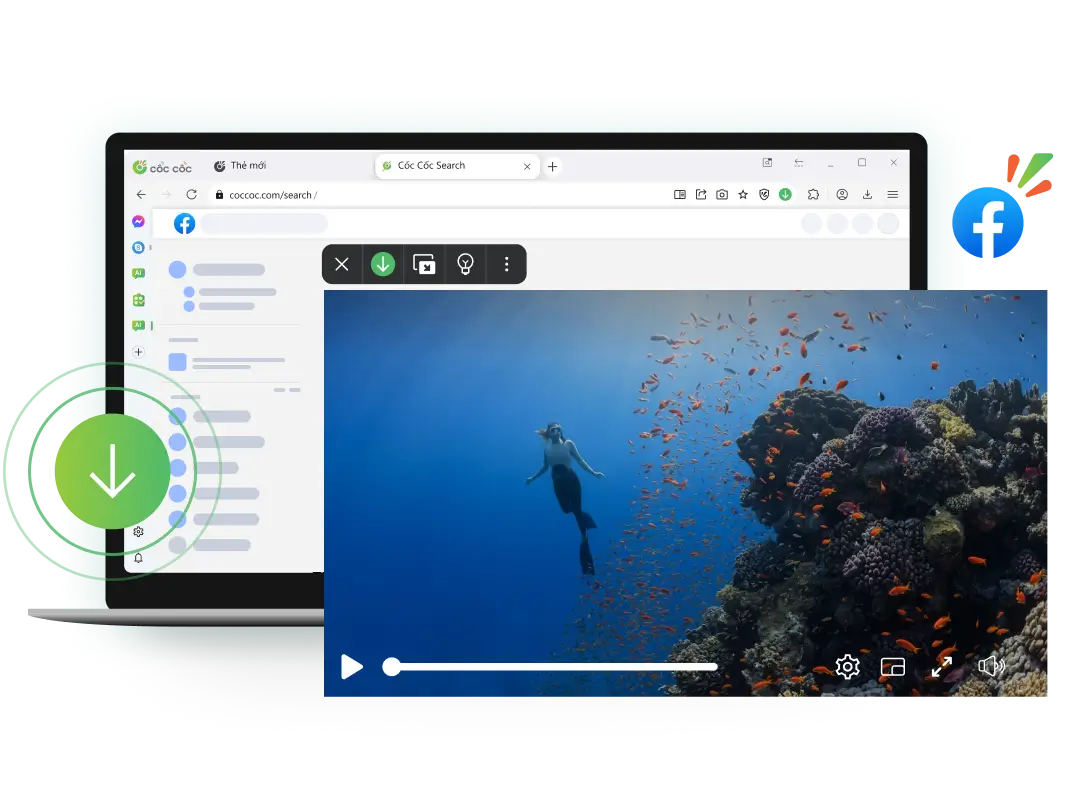
Task: Click the Facebook badge with sparks
Action: click(988, 222)
